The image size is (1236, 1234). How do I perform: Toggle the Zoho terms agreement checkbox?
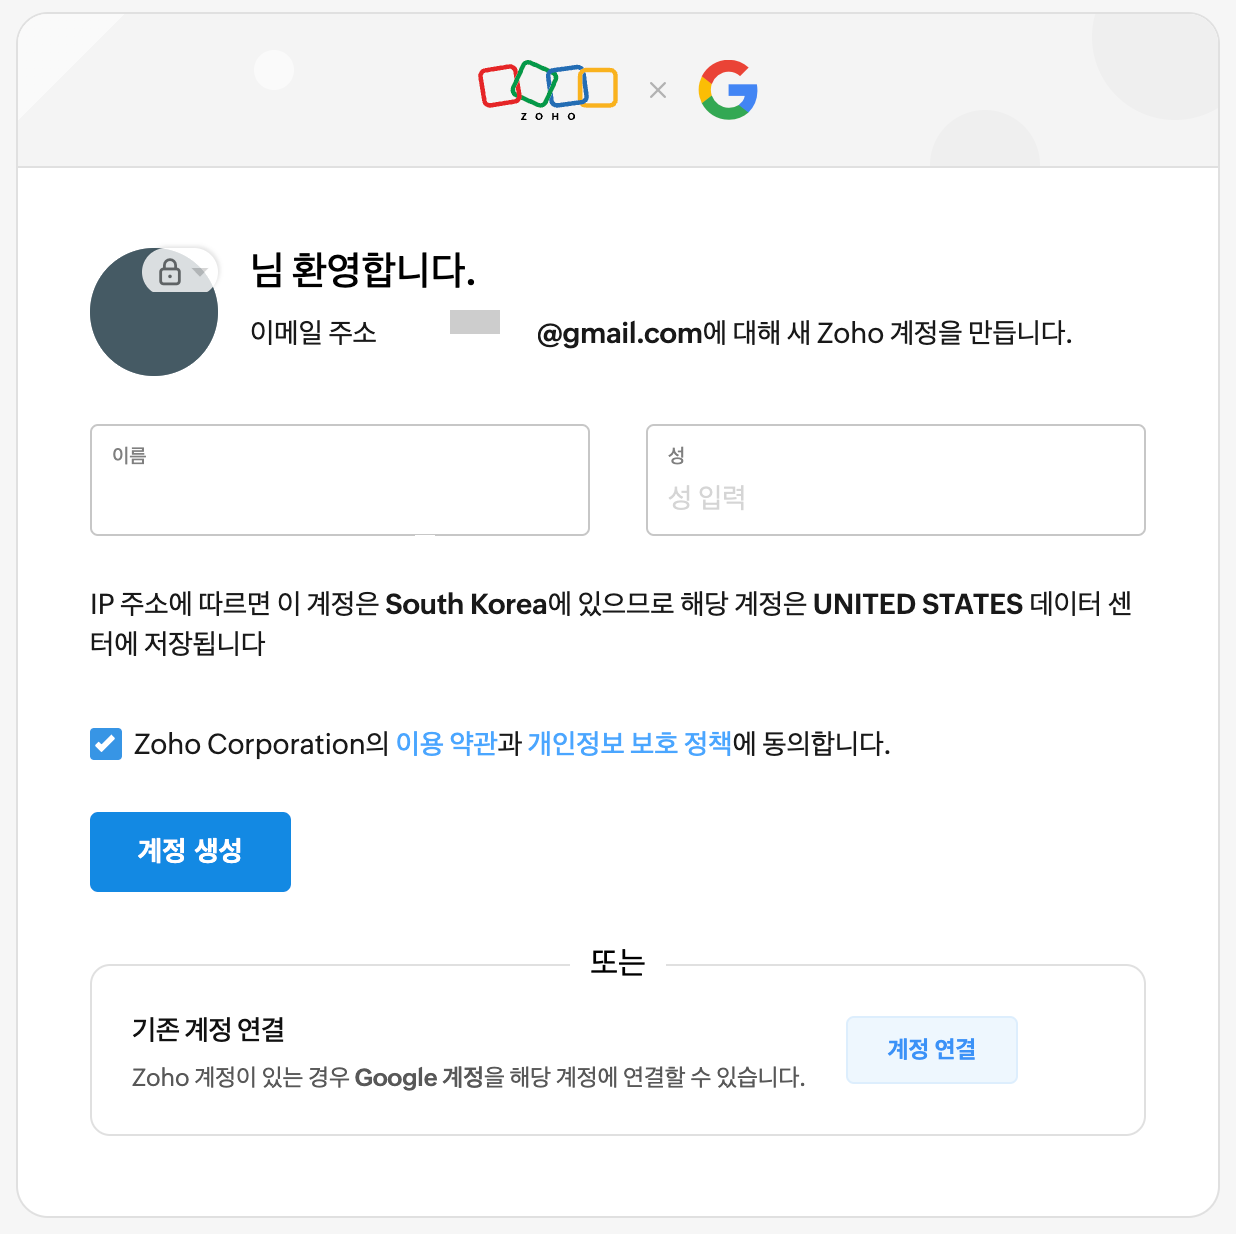[106, 744]
